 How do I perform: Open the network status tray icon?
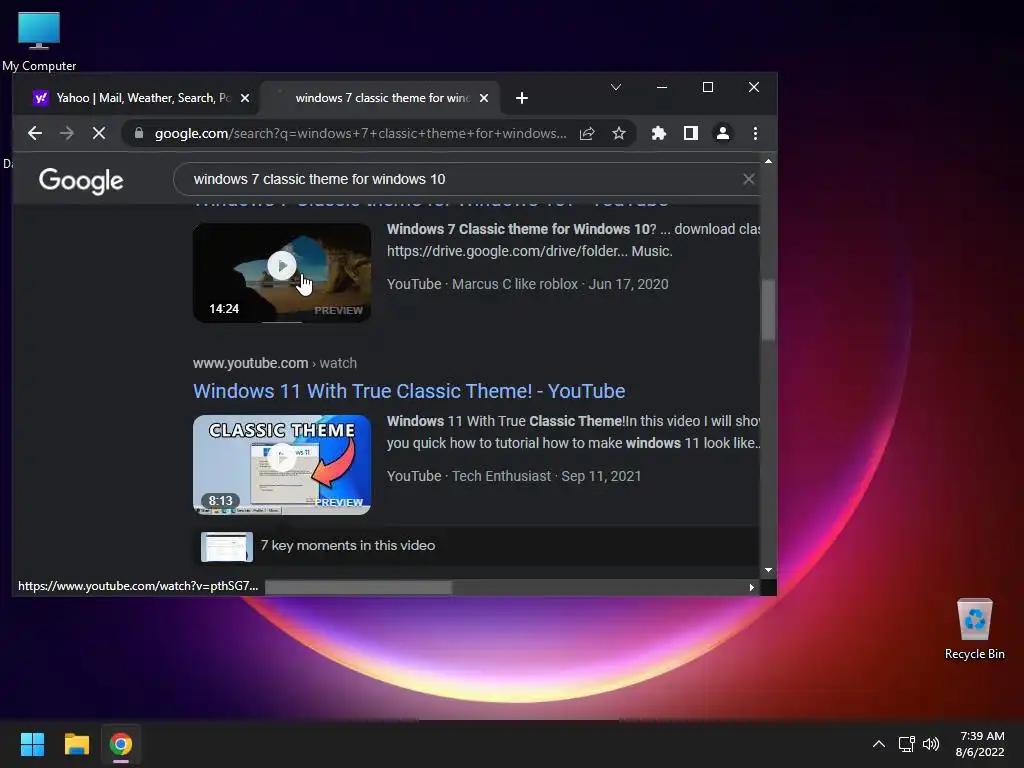(x=906, y=744)
